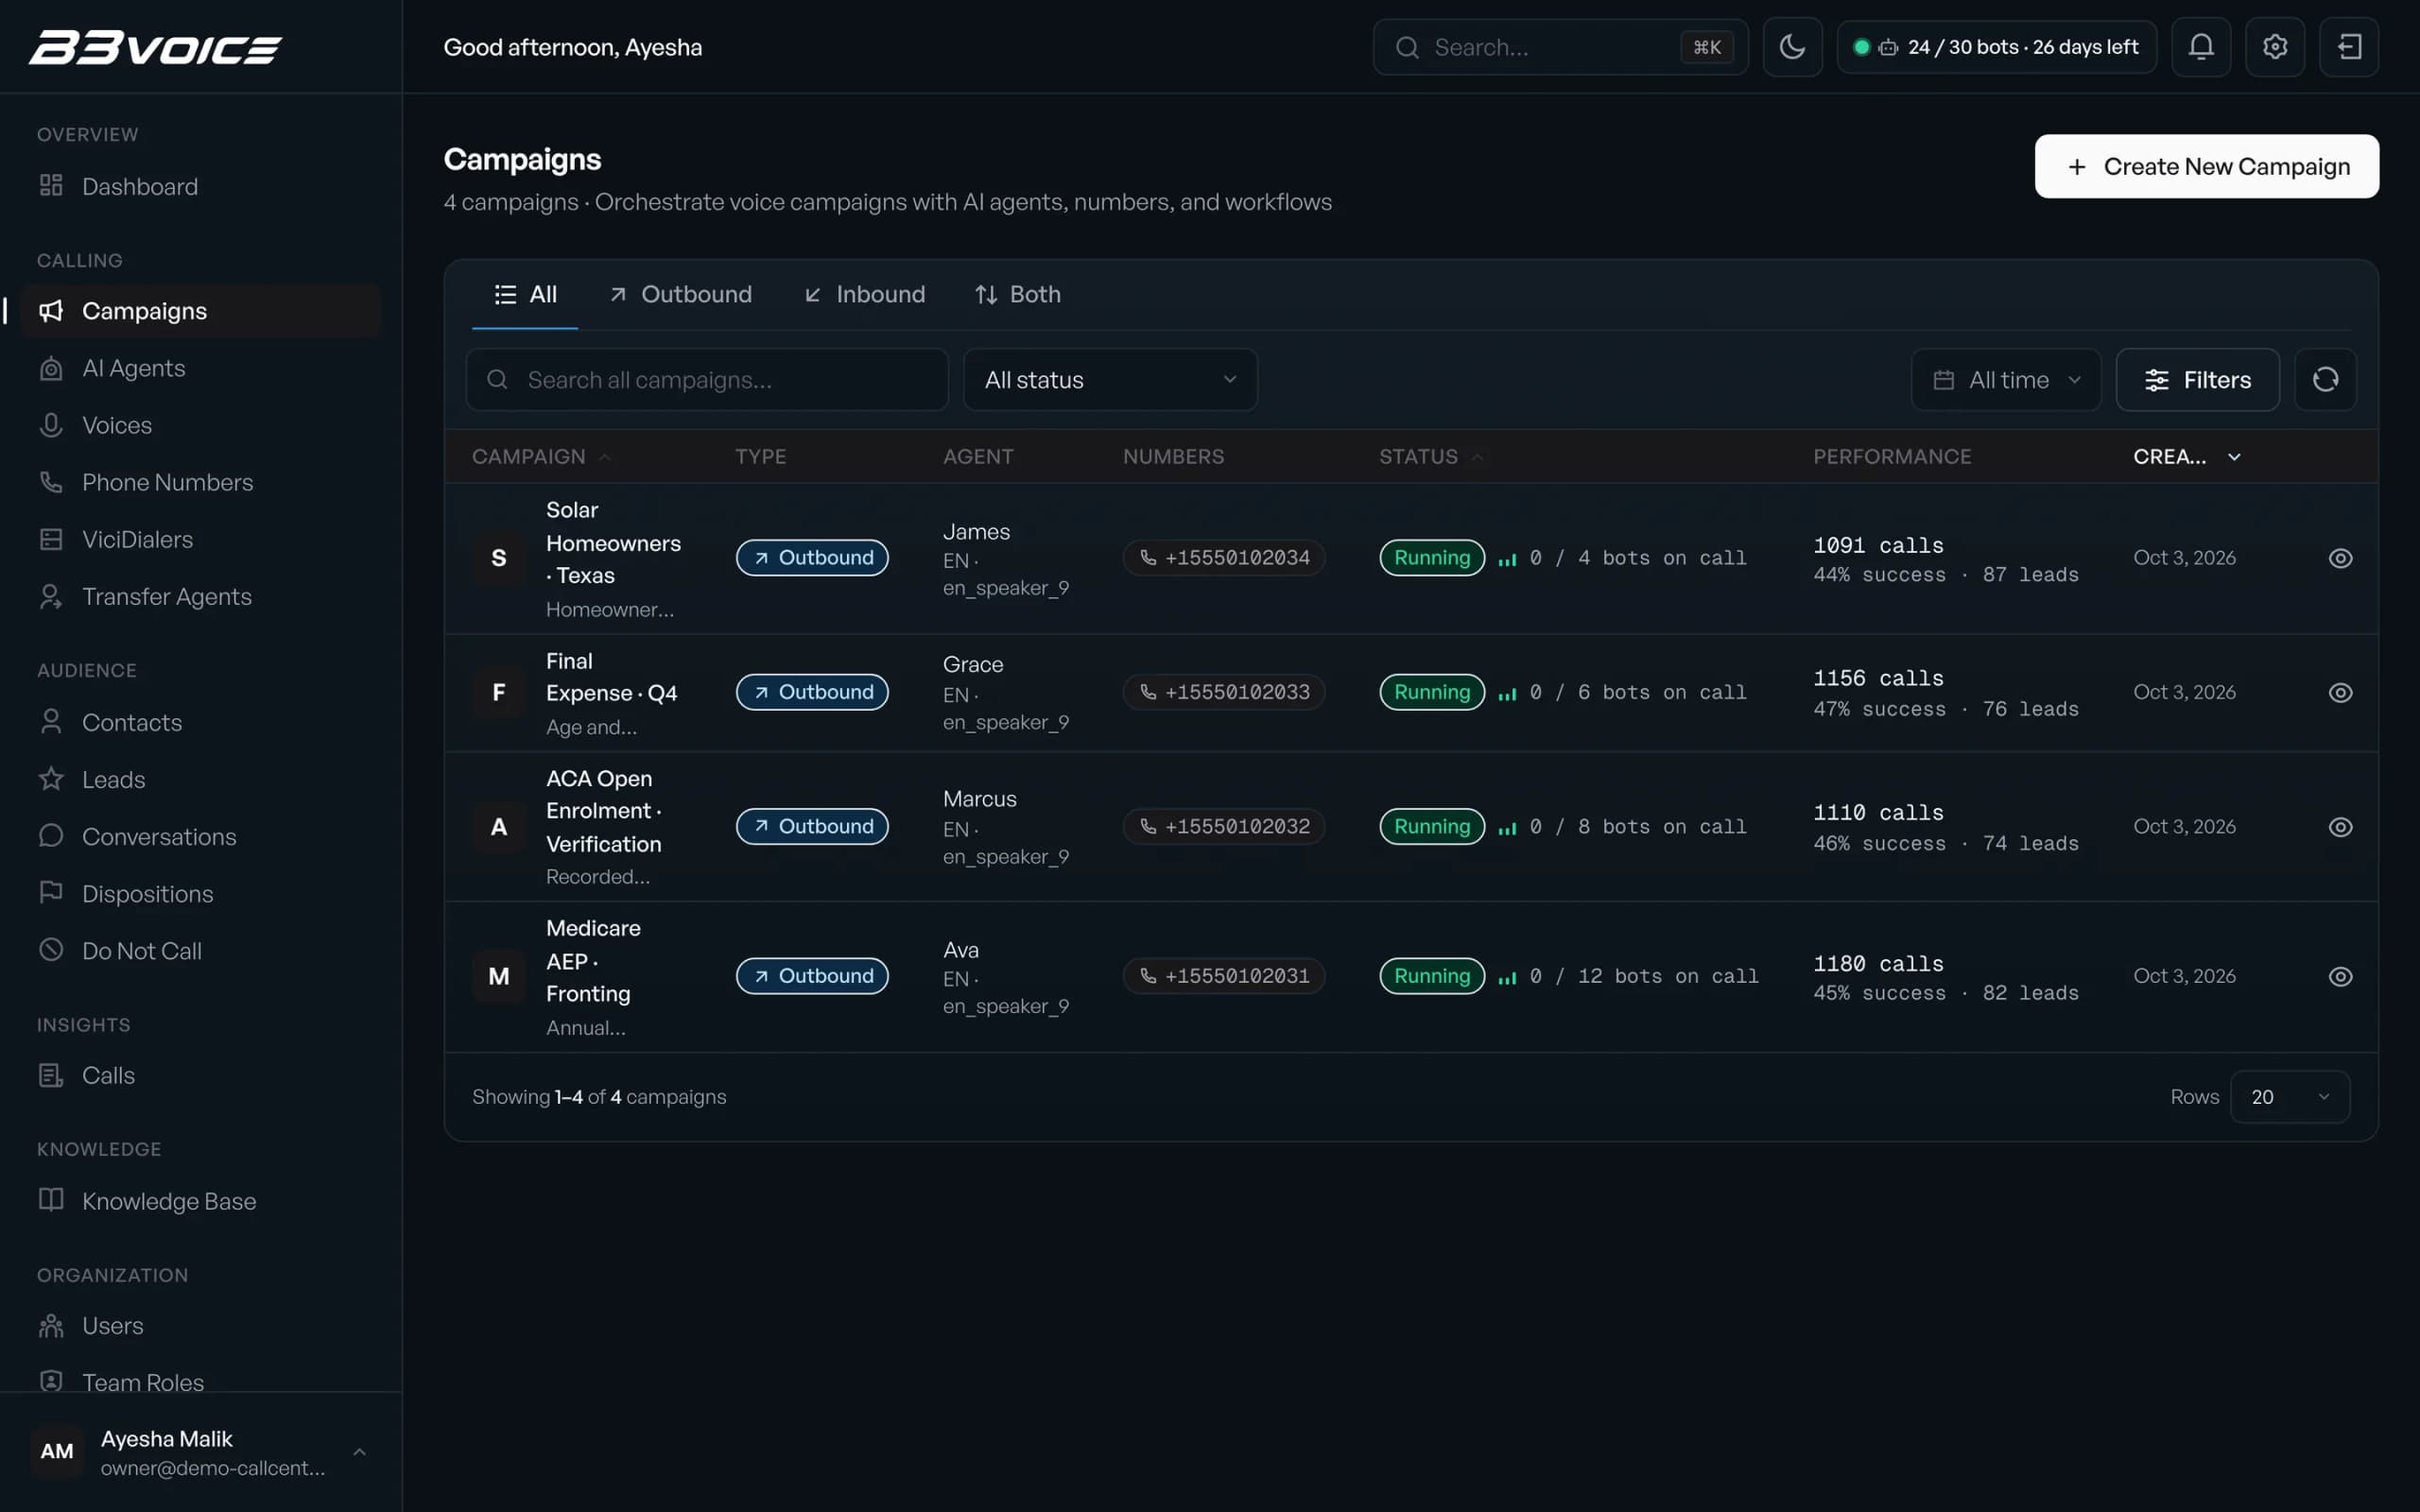The width and height of the screenshot is (2420, 1512).
Task: View Medicare AEP campaign eye icon
Action: (2340, 976)
